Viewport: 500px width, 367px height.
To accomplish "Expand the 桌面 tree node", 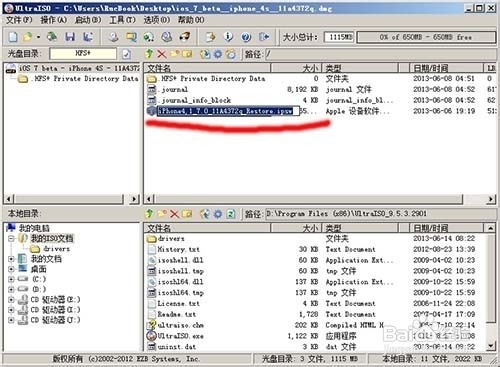I will click(11, 269).
